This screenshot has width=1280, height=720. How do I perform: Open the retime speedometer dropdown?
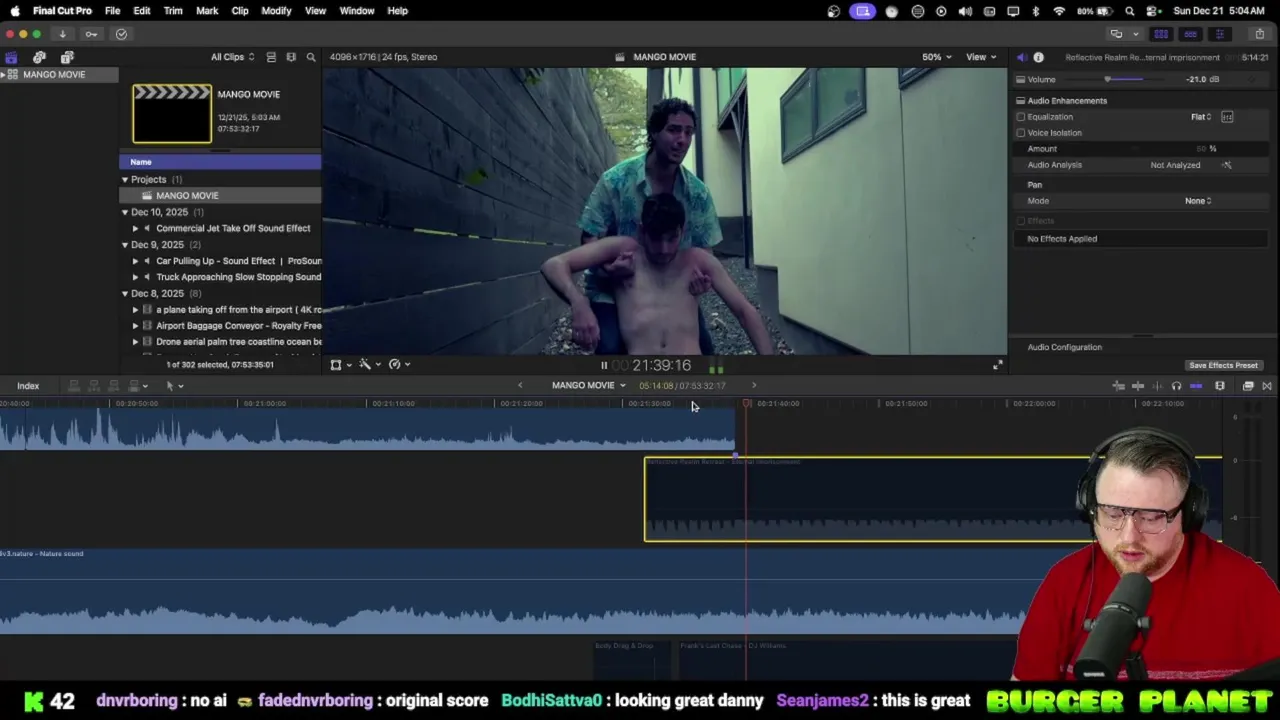pos(400,365)
